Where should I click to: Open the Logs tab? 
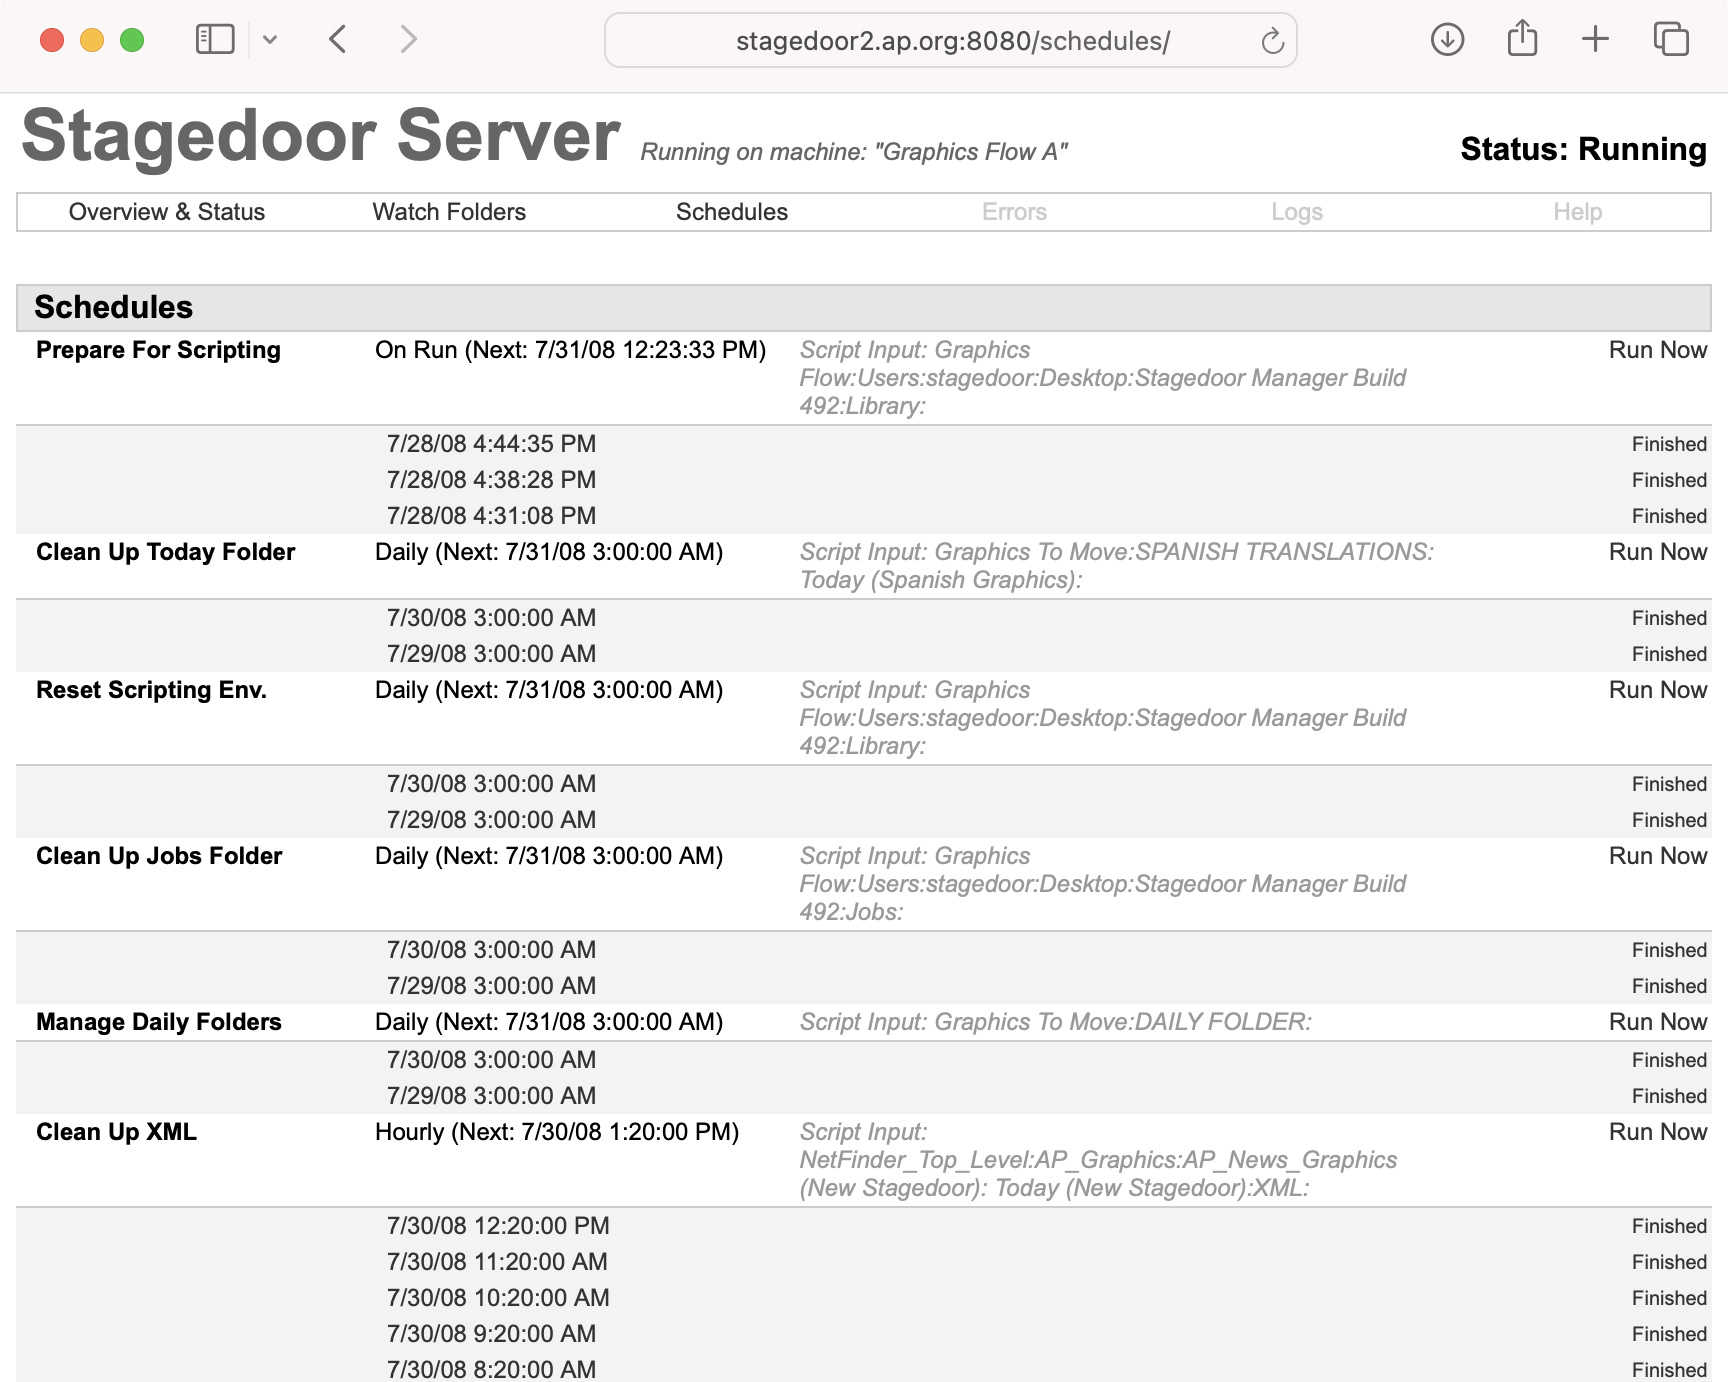tap(1297, 212)
